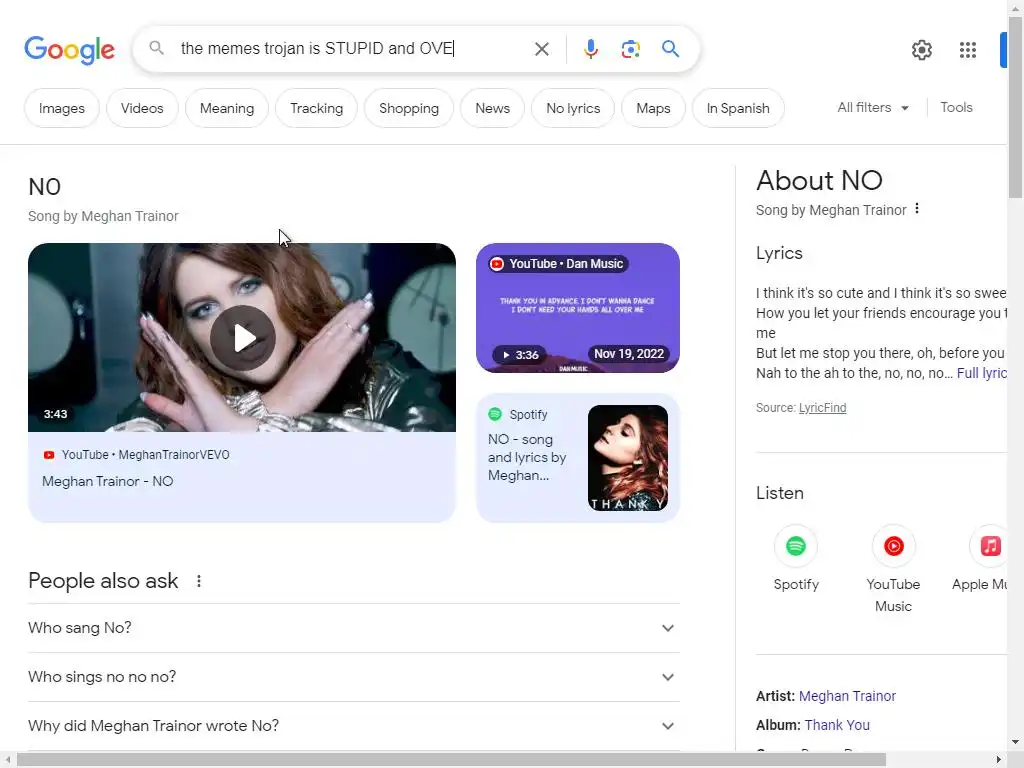This screenshot has width=1024, height=768.
Task: Open the Tools button
Action: click(956, 108)
